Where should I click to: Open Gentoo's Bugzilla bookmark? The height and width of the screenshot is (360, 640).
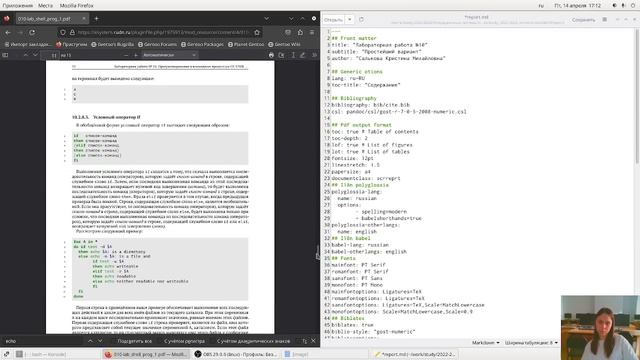pos(113,44)
